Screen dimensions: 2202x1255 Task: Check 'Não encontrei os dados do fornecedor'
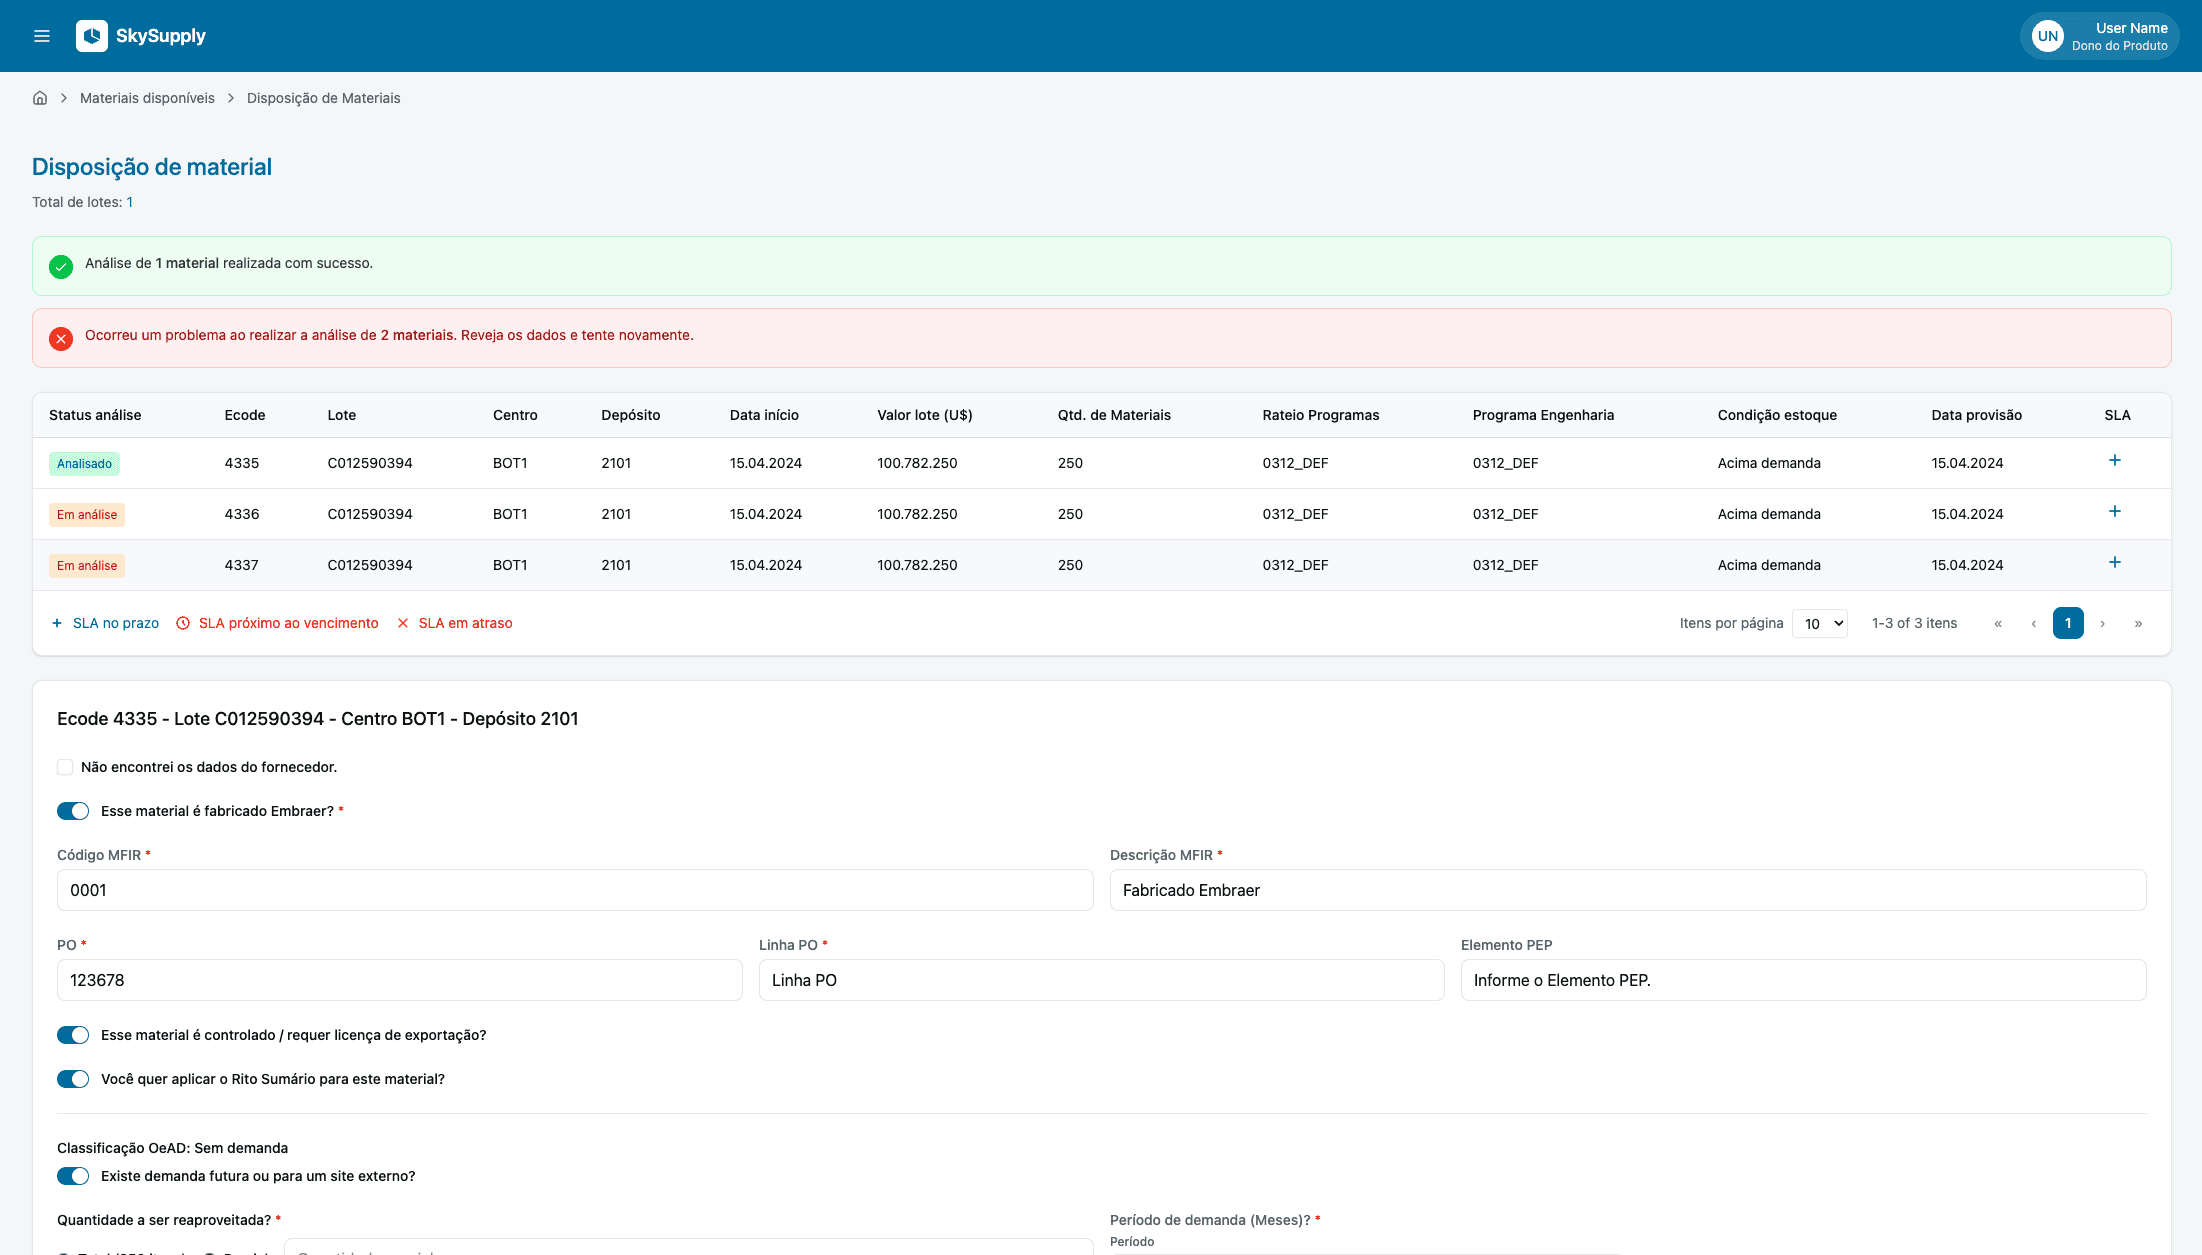[65, 767]
